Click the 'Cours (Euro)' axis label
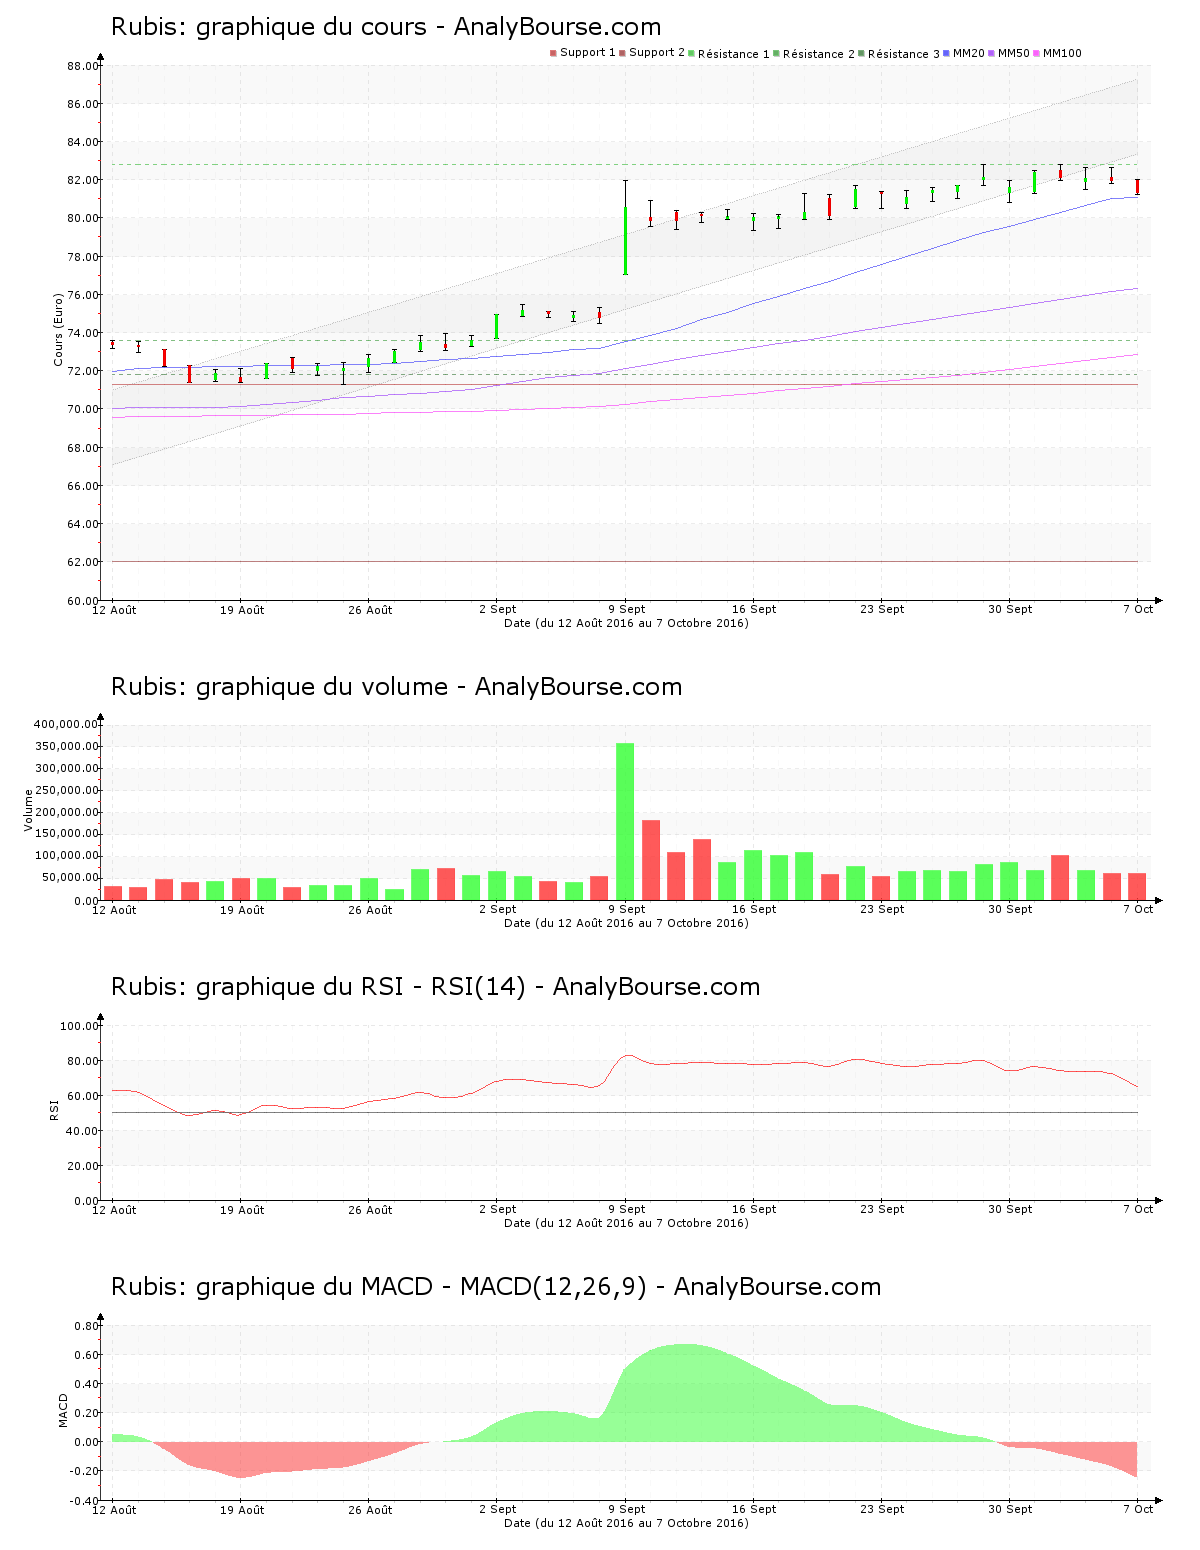The image size is (1200, 1550). pyautogui.click(x=59, y=329)
